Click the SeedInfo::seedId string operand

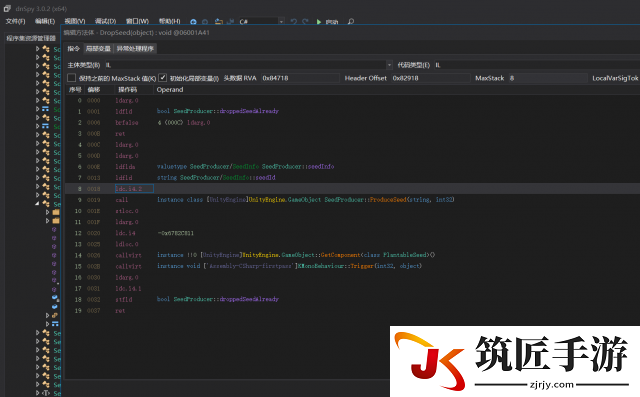click(x=216, y=177)
